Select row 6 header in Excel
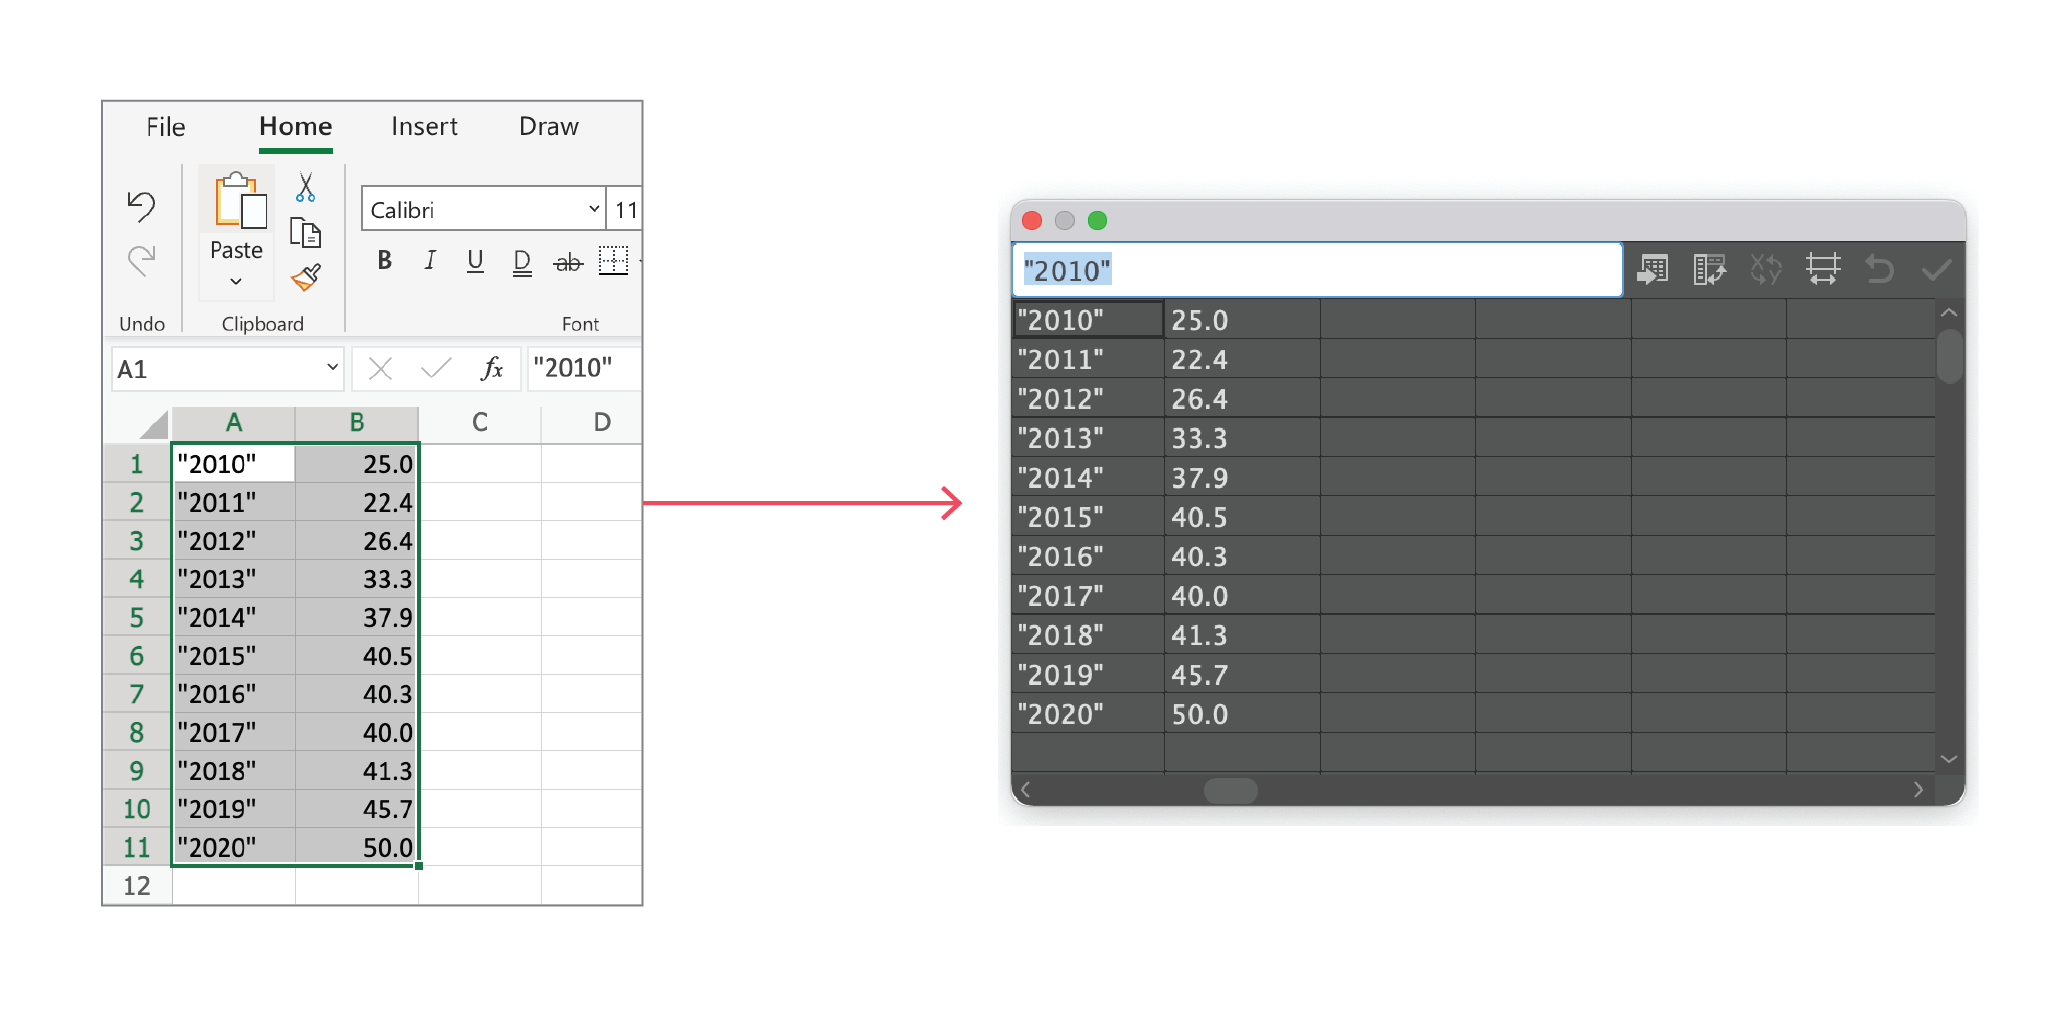The width and height of the screenshot is (2070, 1013). pos(137,656)
